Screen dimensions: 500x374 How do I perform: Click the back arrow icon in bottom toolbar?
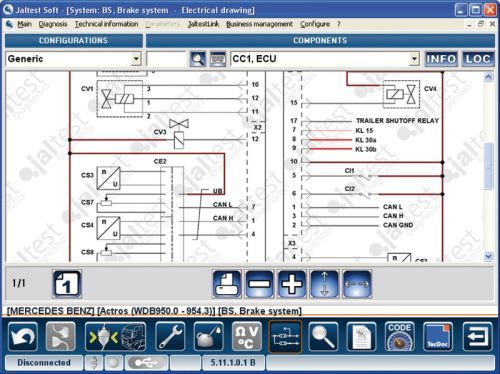coord(23,336)
